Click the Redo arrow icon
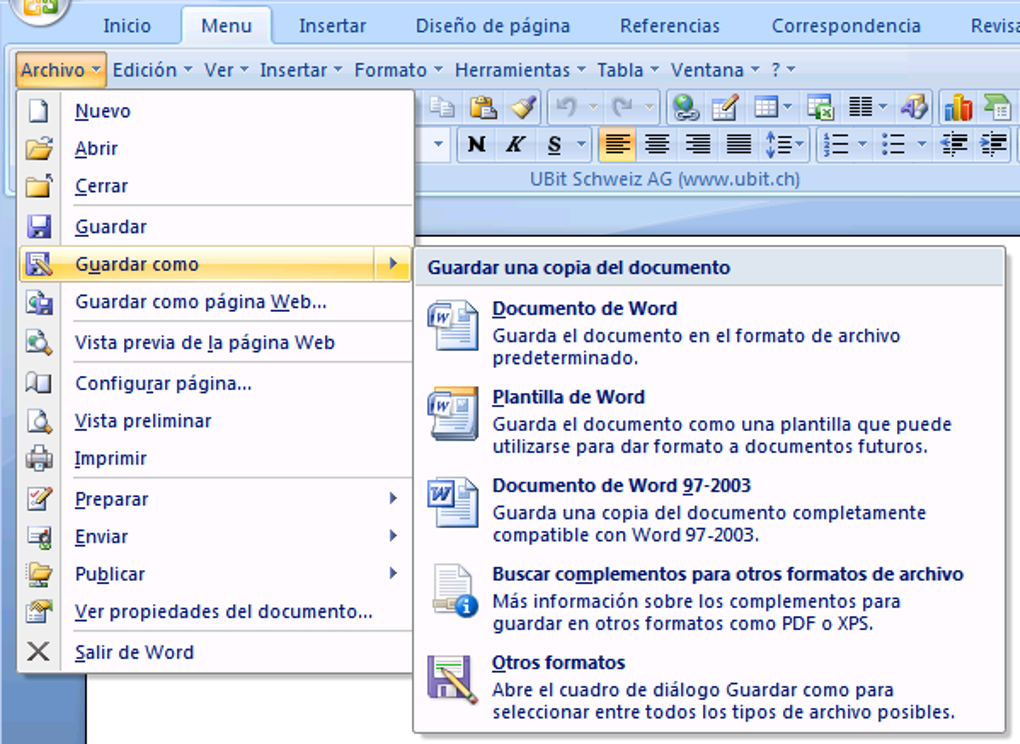Viewport: 1020px width, 744px height. (623, 107)
